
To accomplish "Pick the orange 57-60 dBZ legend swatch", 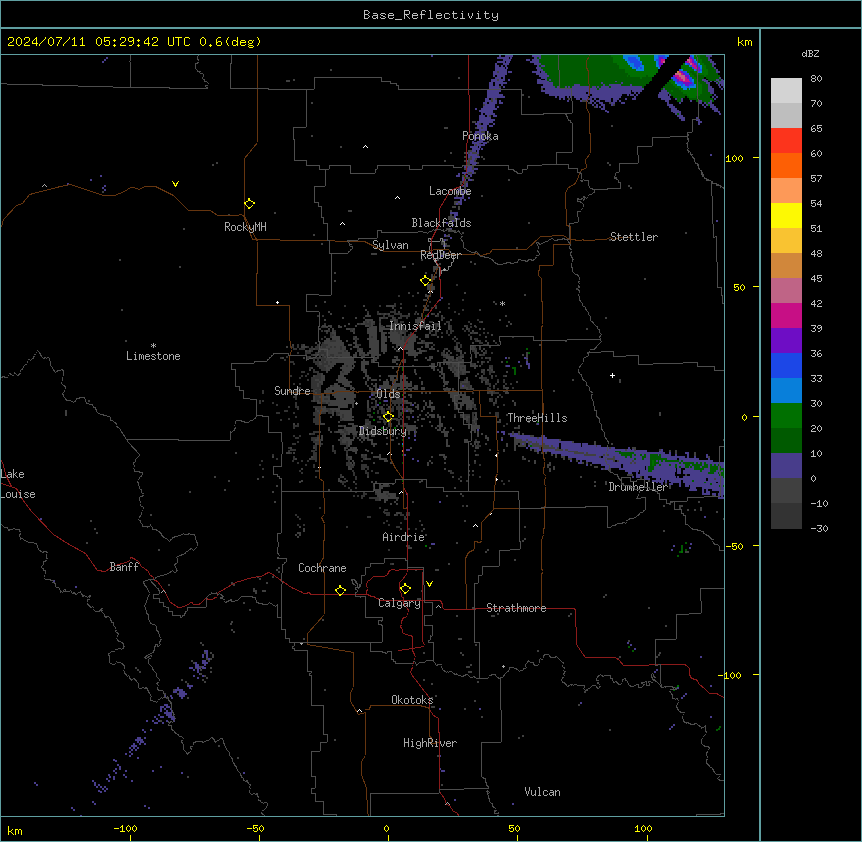I will pyautogui.click(x=786, y=165).
